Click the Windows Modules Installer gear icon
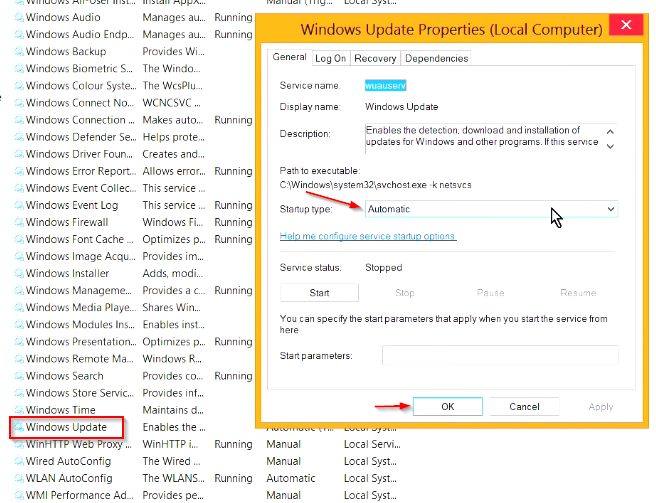 [19, 325]
